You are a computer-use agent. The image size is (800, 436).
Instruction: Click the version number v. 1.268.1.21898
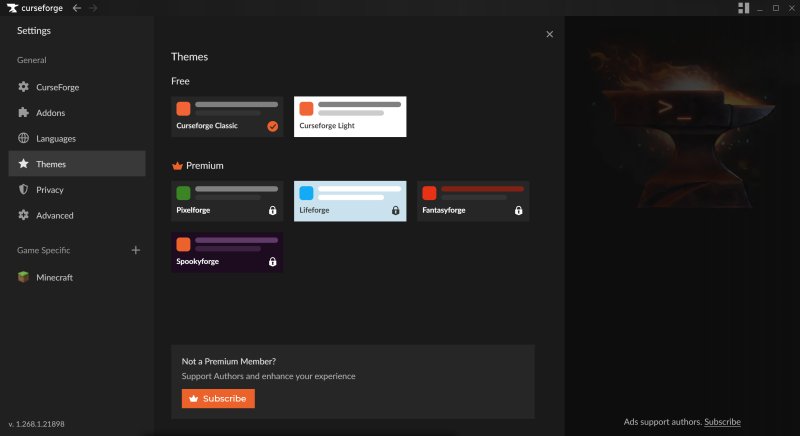pyautogui.click(x=36, y=424)
